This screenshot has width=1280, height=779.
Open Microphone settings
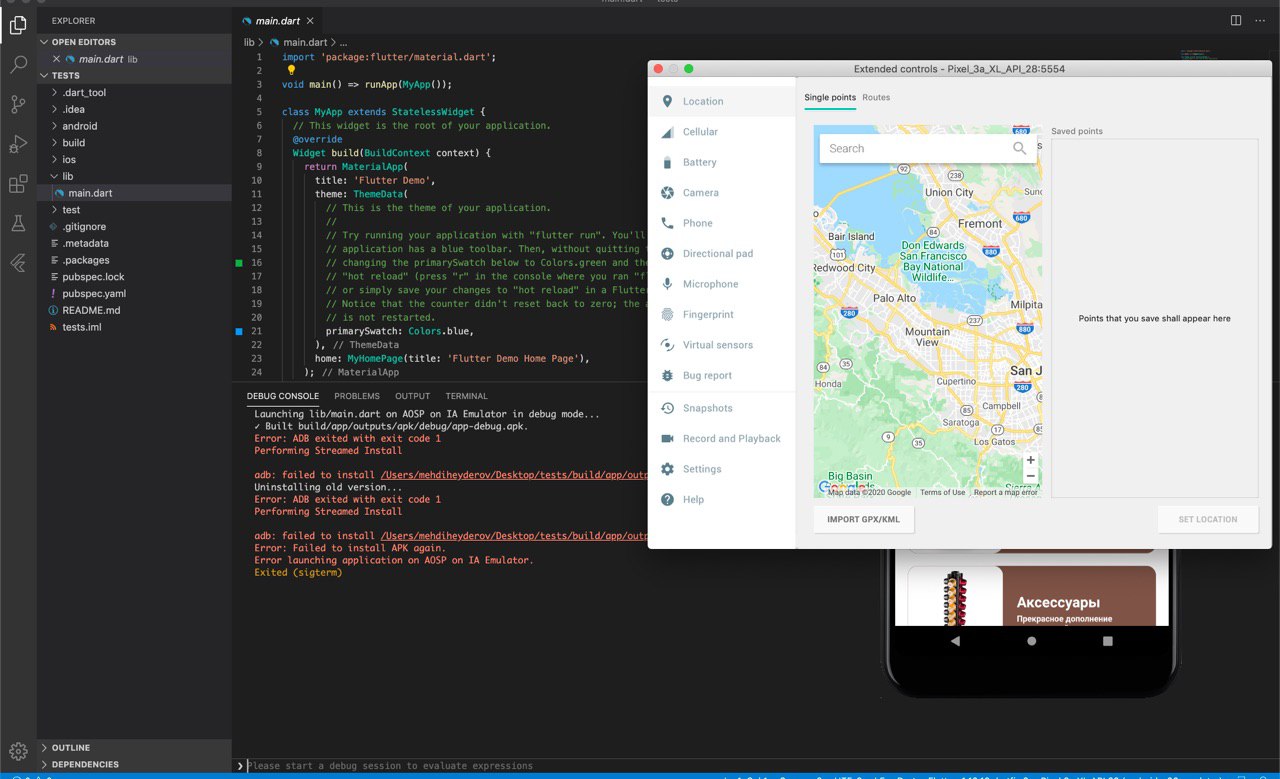point(722,284)
